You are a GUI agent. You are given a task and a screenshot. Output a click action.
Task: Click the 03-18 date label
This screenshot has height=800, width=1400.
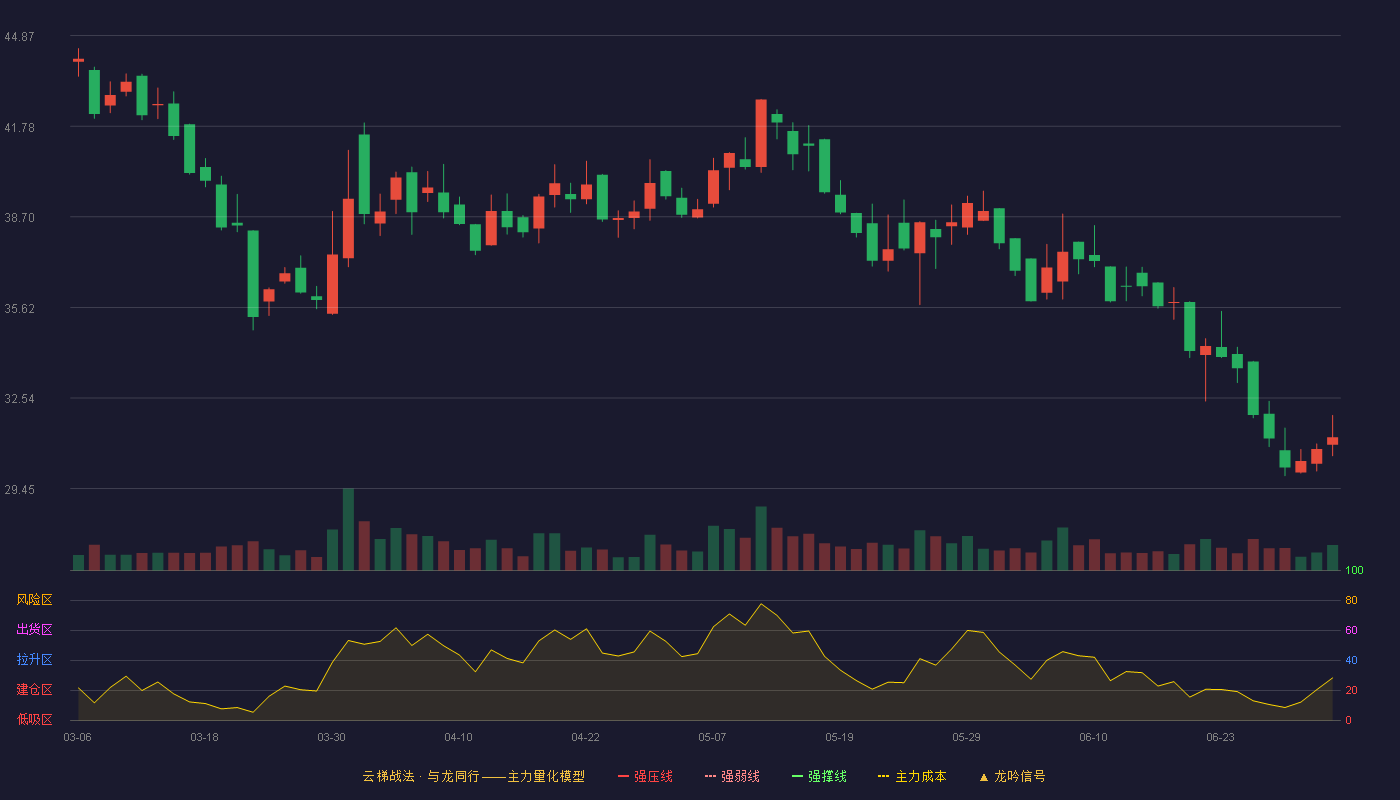point(204,737)
